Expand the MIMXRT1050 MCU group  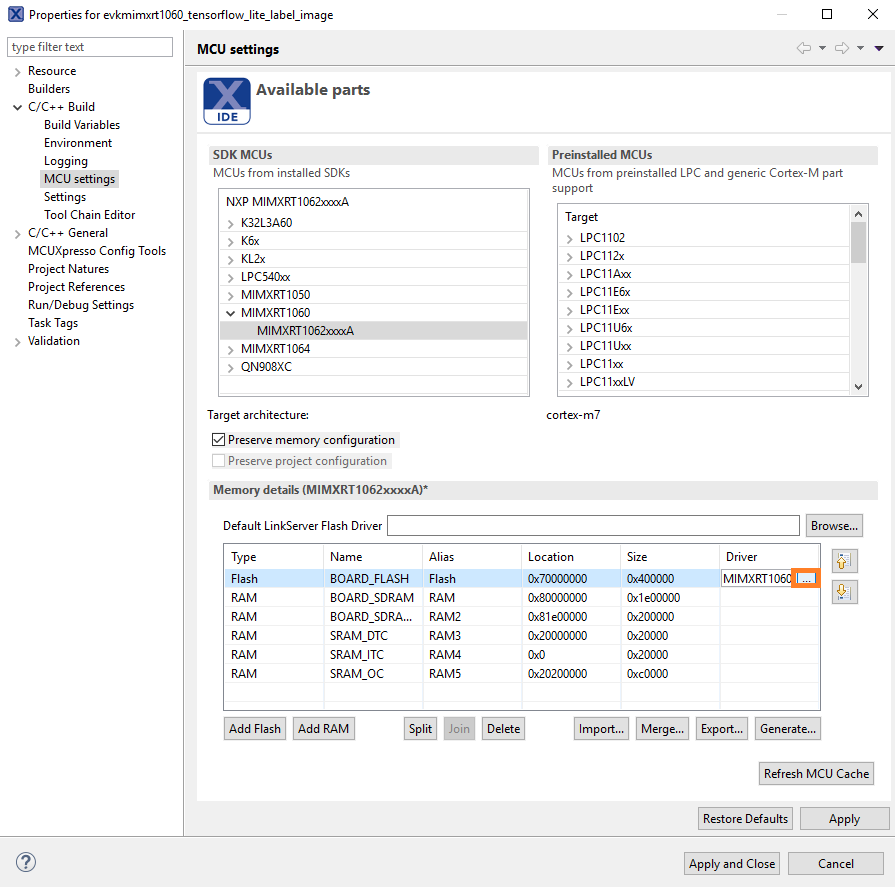[231, 295]
